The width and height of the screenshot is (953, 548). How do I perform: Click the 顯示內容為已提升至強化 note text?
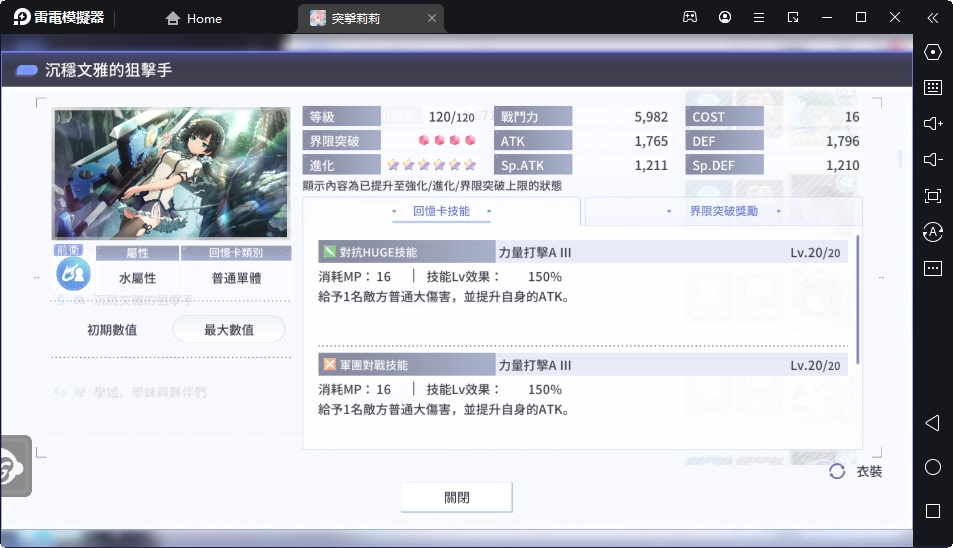click(432, 186)
